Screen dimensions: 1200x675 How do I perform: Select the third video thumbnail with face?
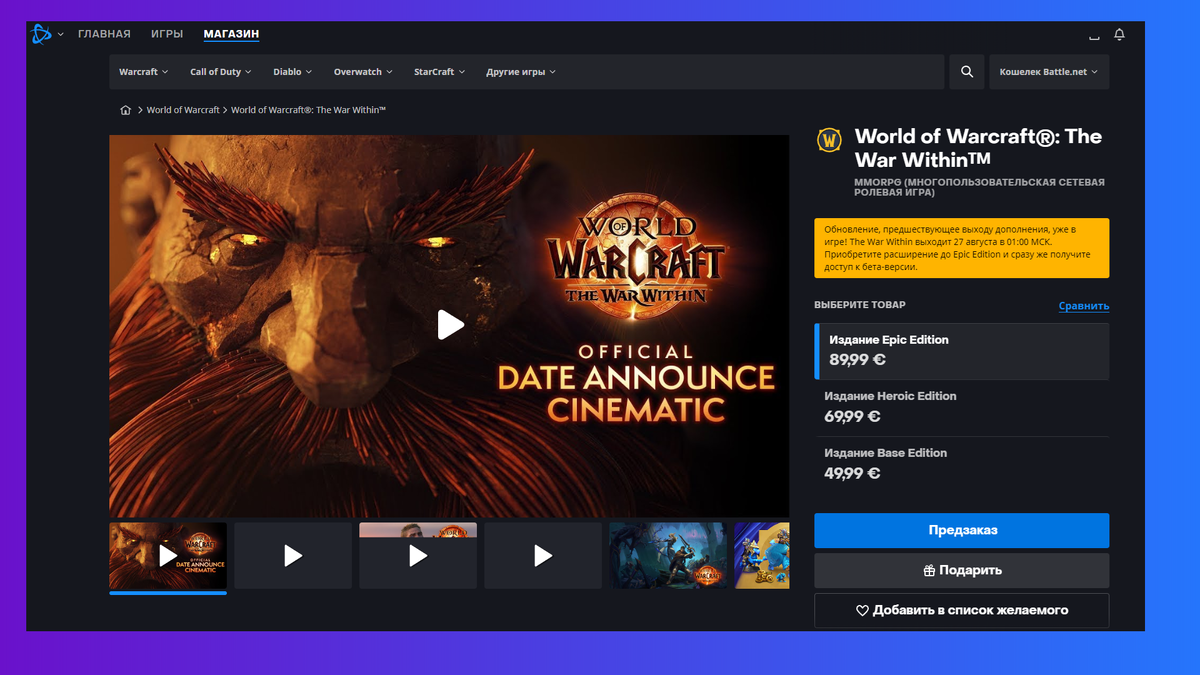418,556
